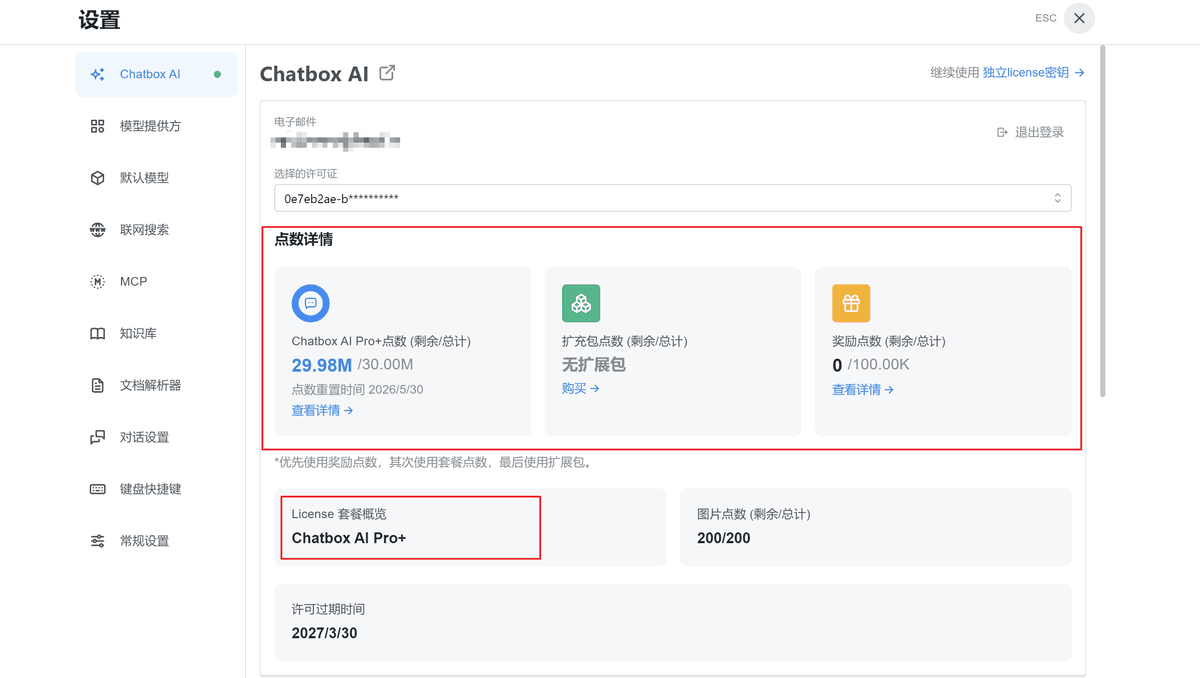Screen dimensions: 1200x678
Task: Click the hexagon icon beside MCP
Action: (97, 282)
